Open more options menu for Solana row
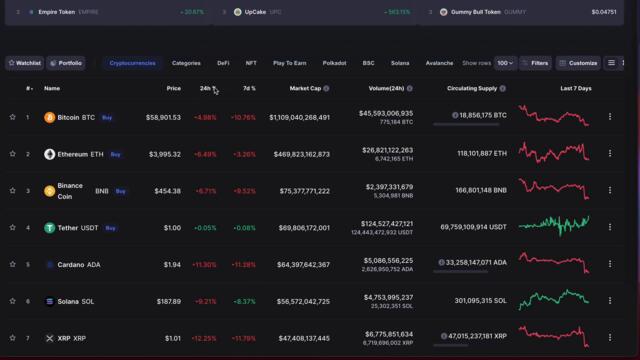This screenshot has width=640, height=360. [x=610, y=300]
